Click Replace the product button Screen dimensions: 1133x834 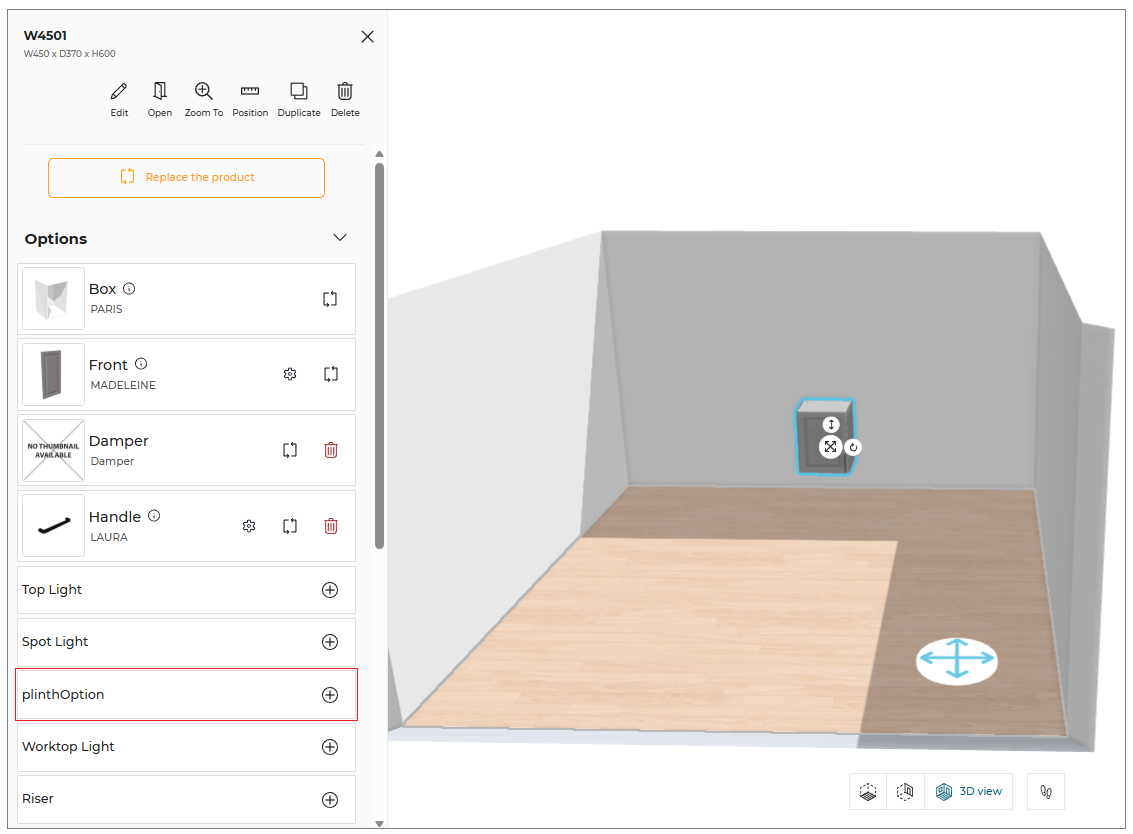point(186,178)
